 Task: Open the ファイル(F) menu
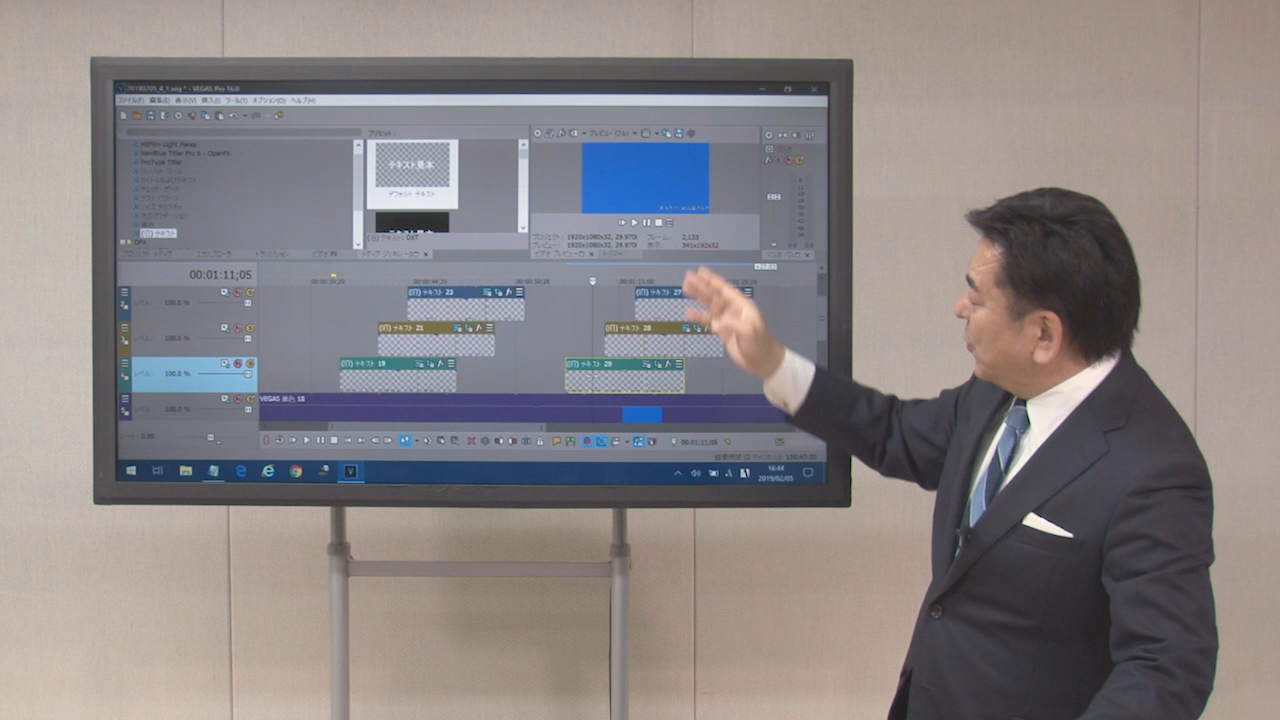tap(130, 101)
